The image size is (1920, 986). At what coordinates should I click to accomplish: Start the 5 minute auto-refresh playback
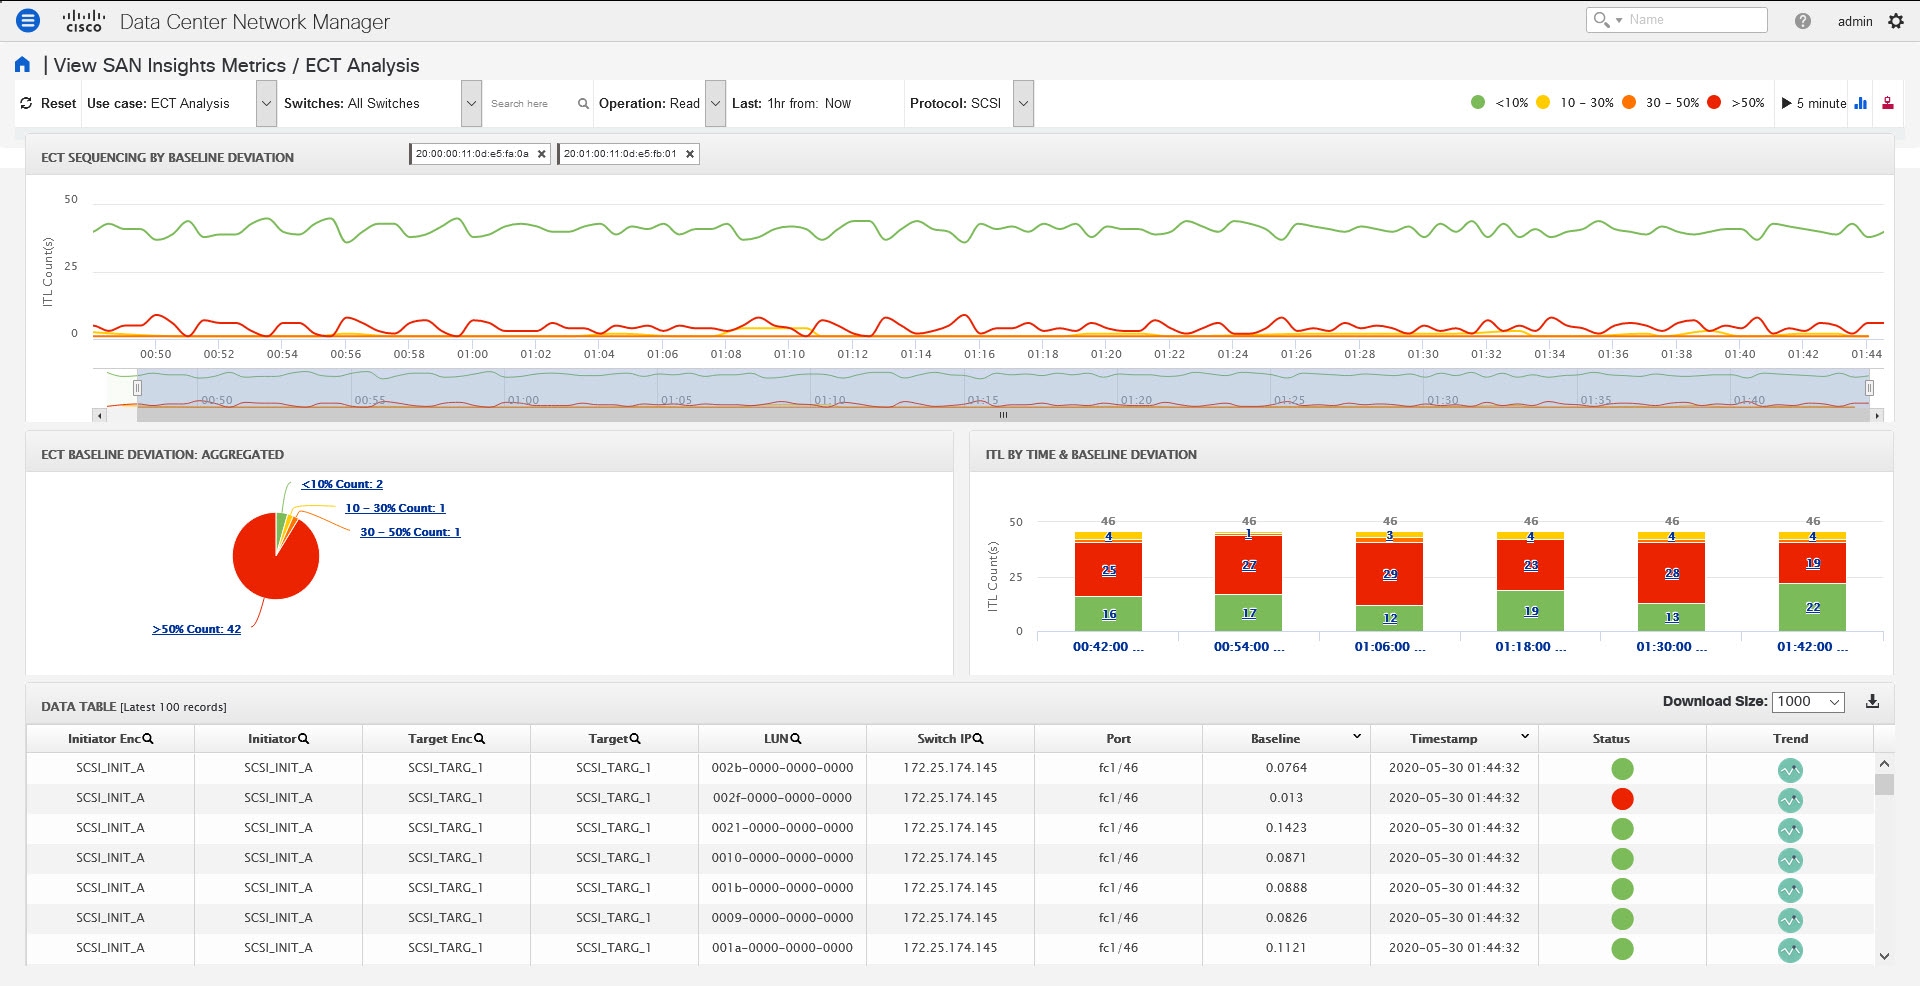[1786, 103]
